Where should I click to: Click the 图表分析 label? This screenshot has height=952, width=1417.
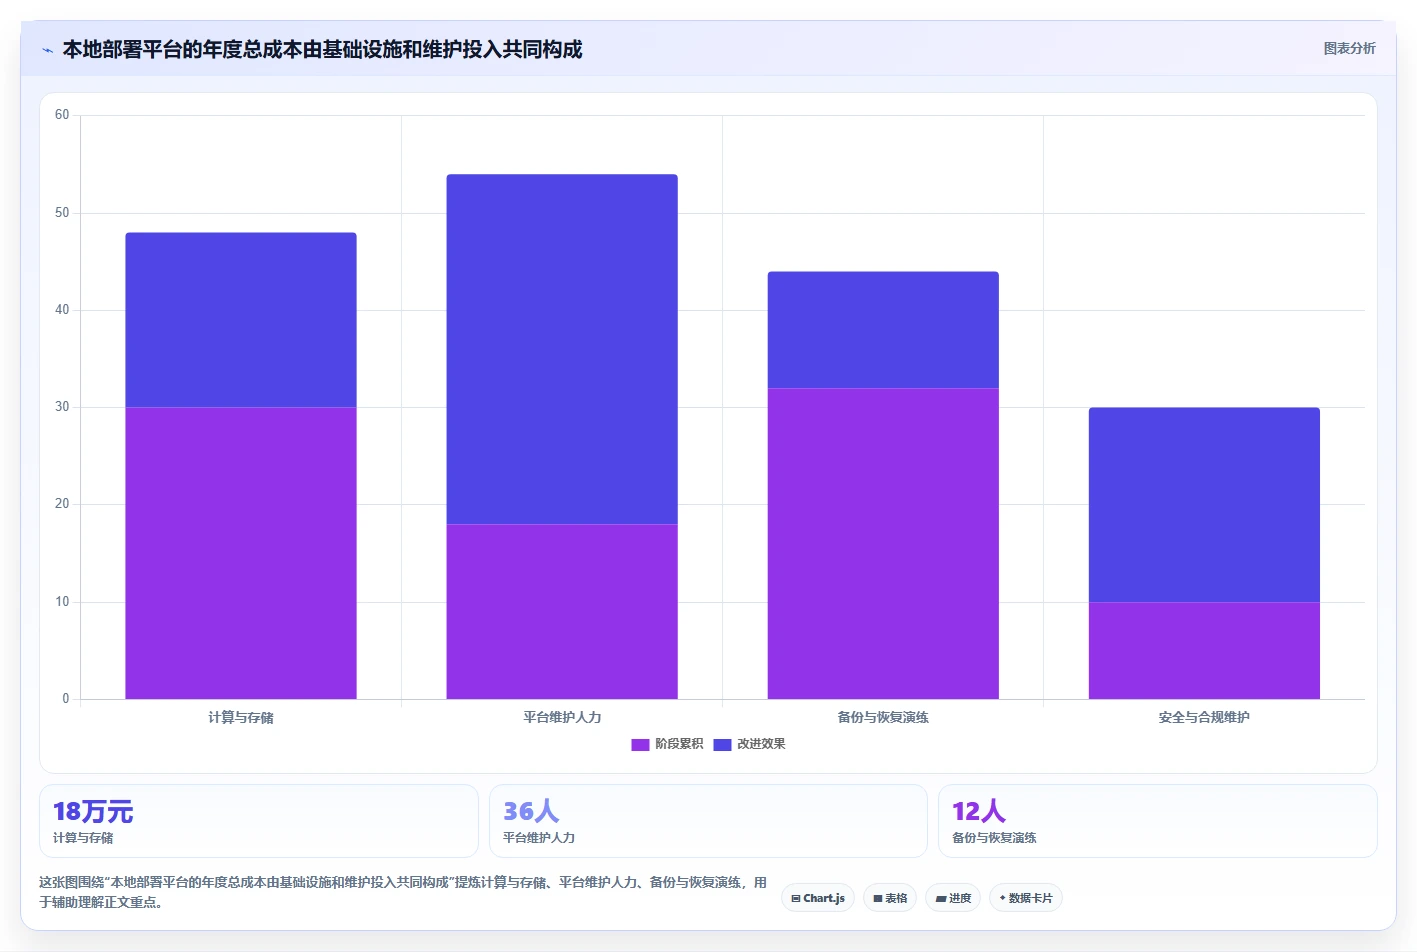point(1349,48)
